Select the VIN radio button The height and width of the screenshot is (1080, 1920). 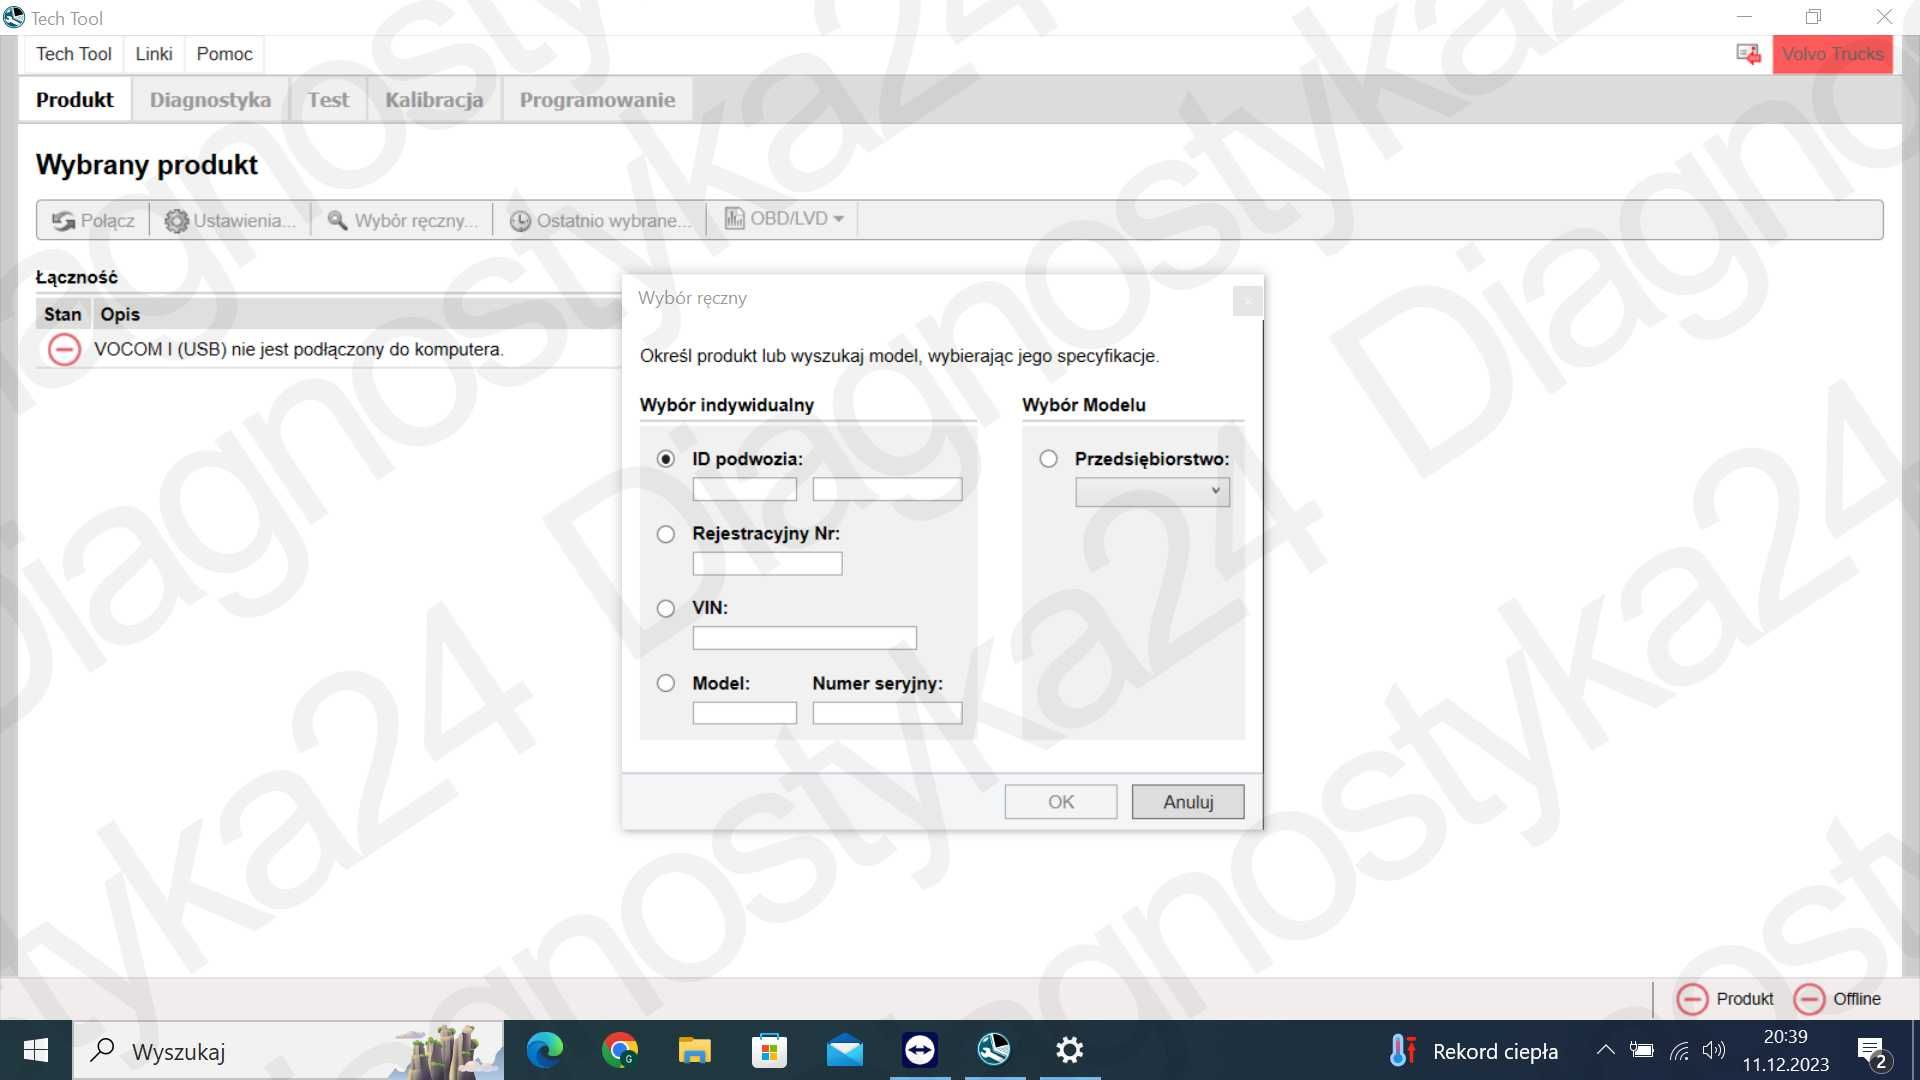[x=665, y=608]
